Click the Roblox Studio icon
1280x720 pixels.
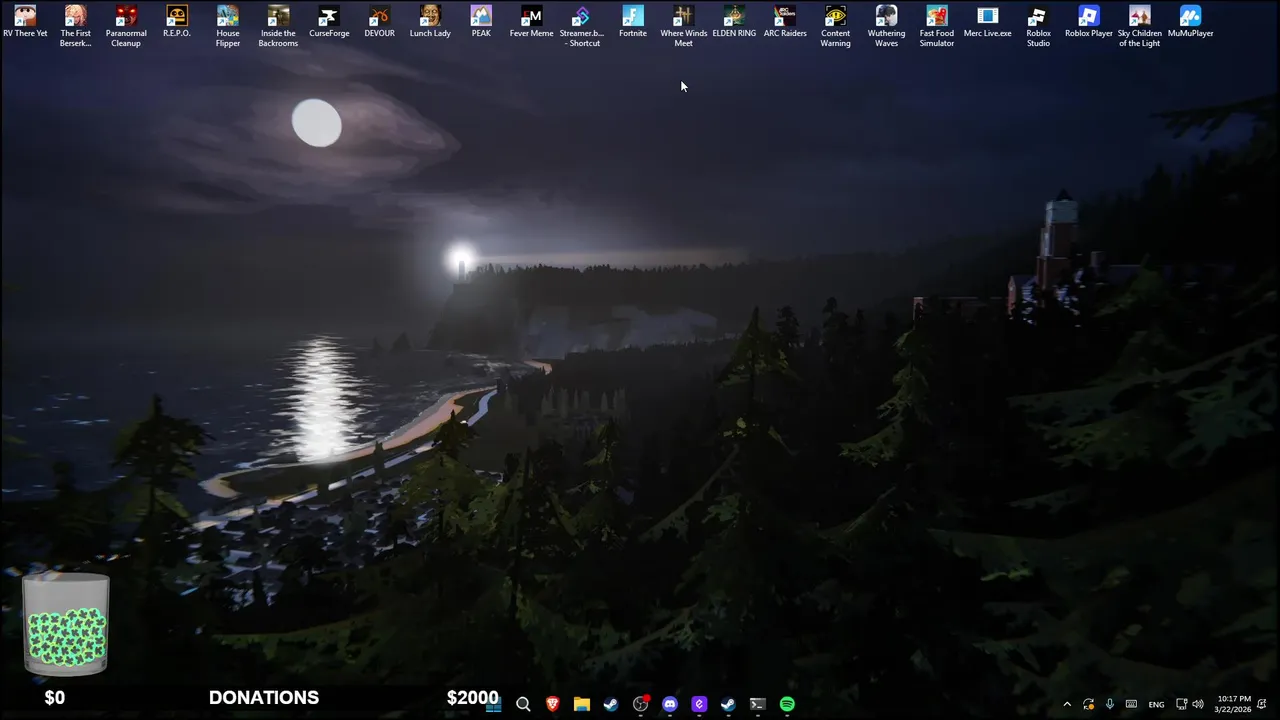click(x=1038, y=26)
